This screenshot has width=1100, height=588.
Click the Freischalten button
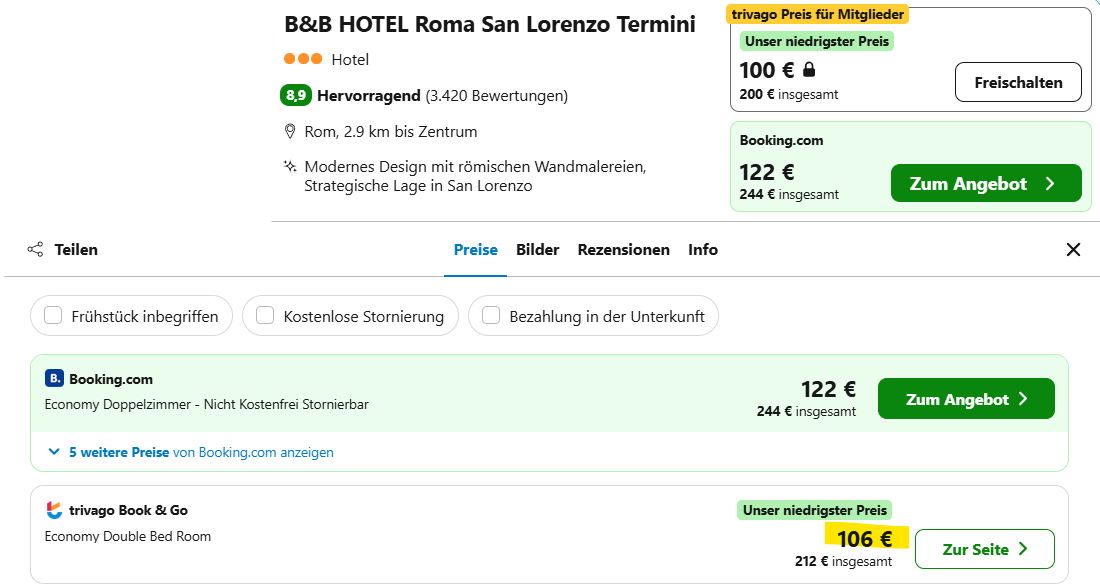tap(1018, 82)
